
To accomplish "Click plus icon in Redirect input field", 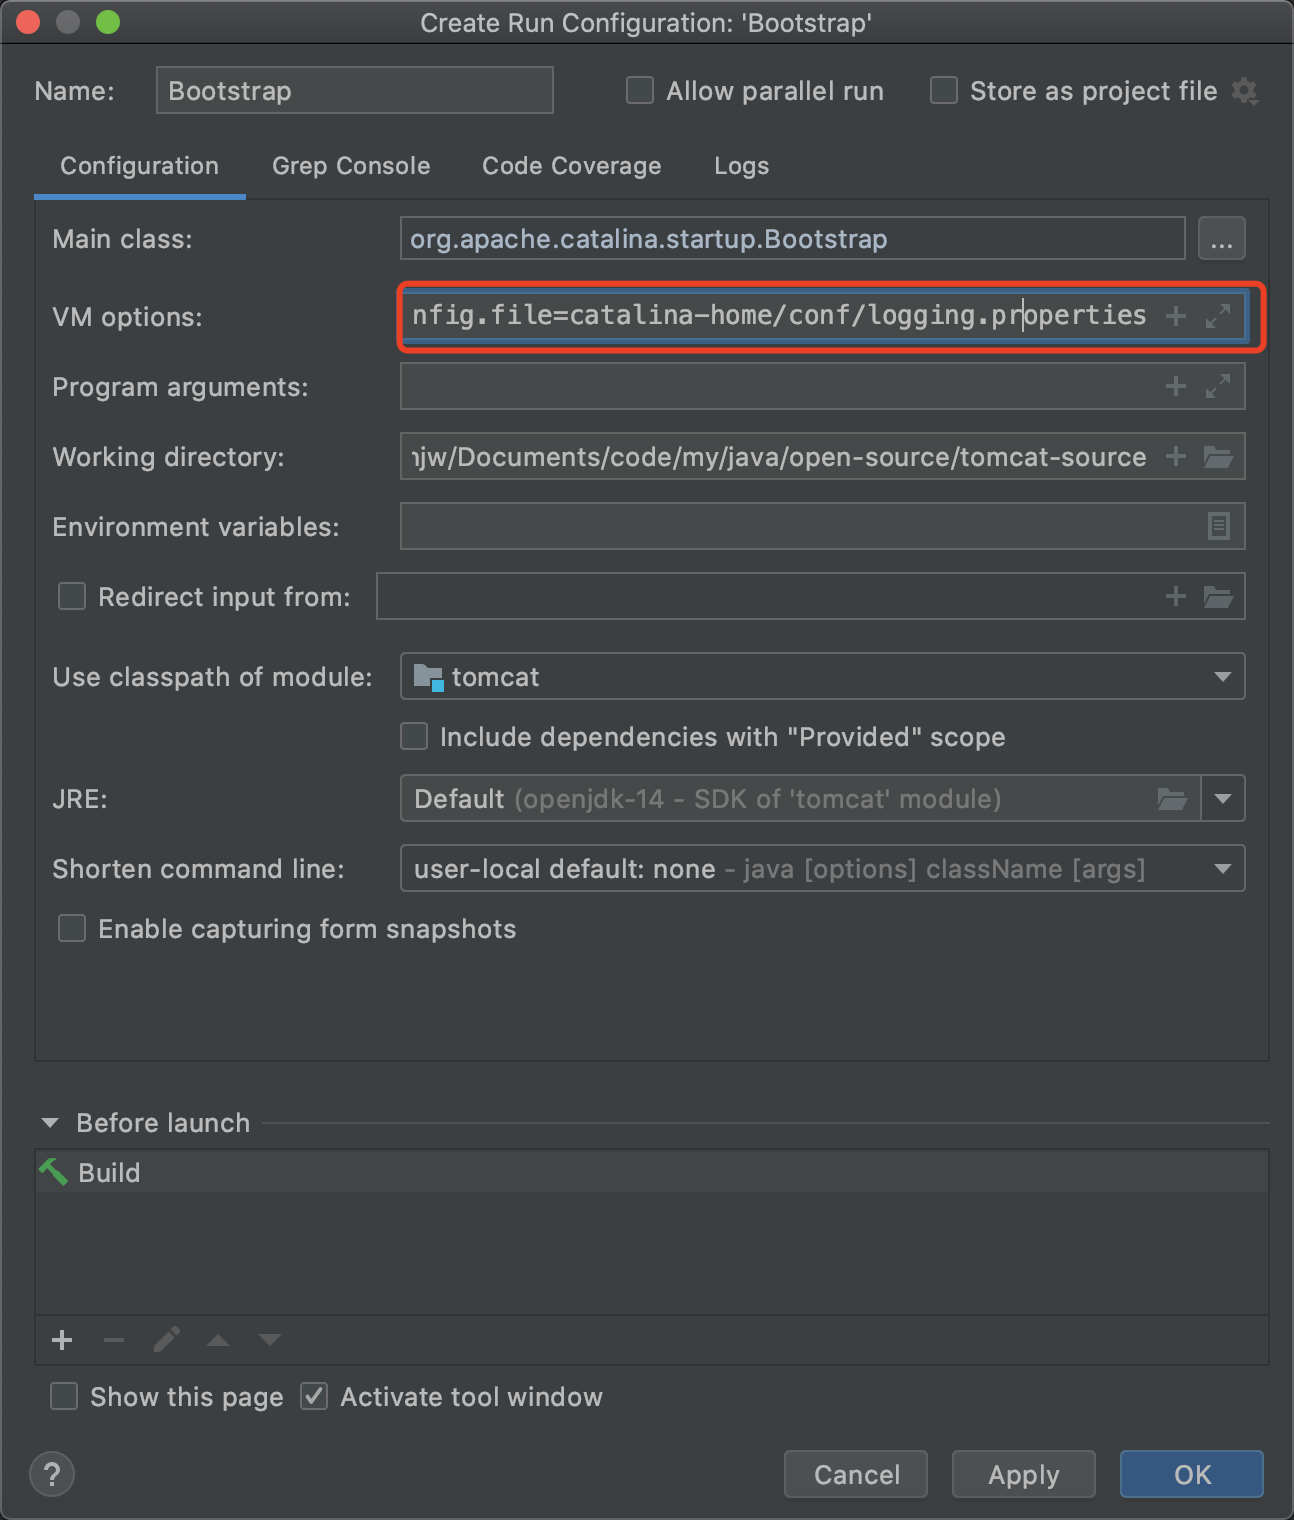I will (x=1176, y=596).
